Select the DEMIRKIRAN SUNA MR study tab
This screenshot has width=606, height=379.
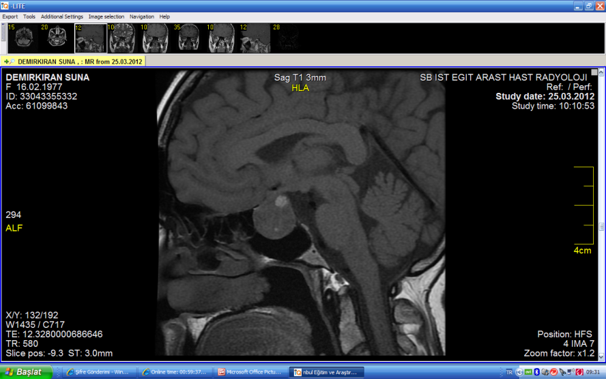(73, 61)
